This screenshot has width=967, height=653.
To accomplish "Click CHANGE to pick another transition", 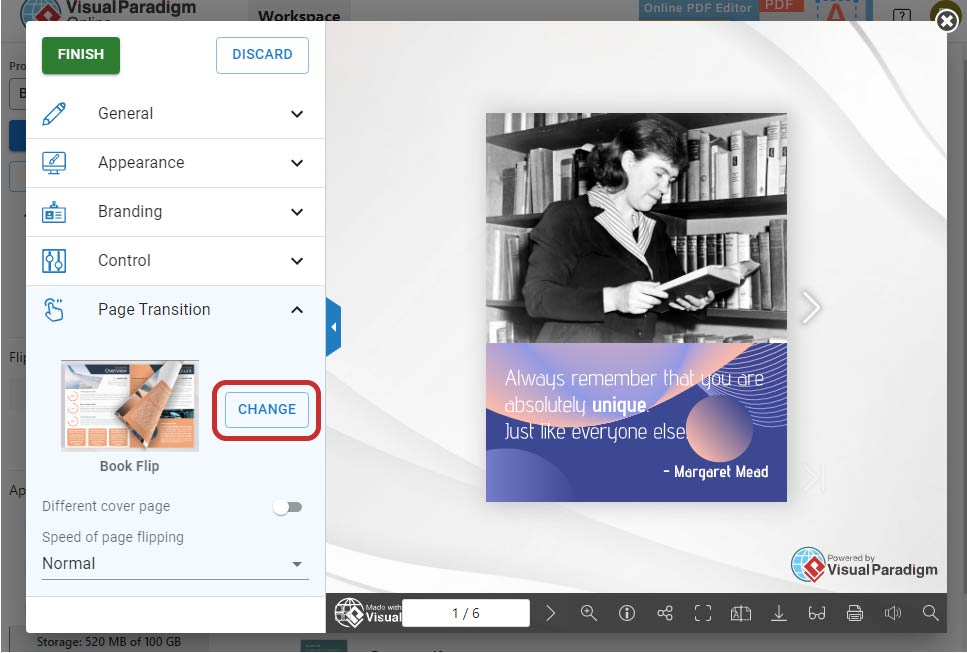I will 266,409.
